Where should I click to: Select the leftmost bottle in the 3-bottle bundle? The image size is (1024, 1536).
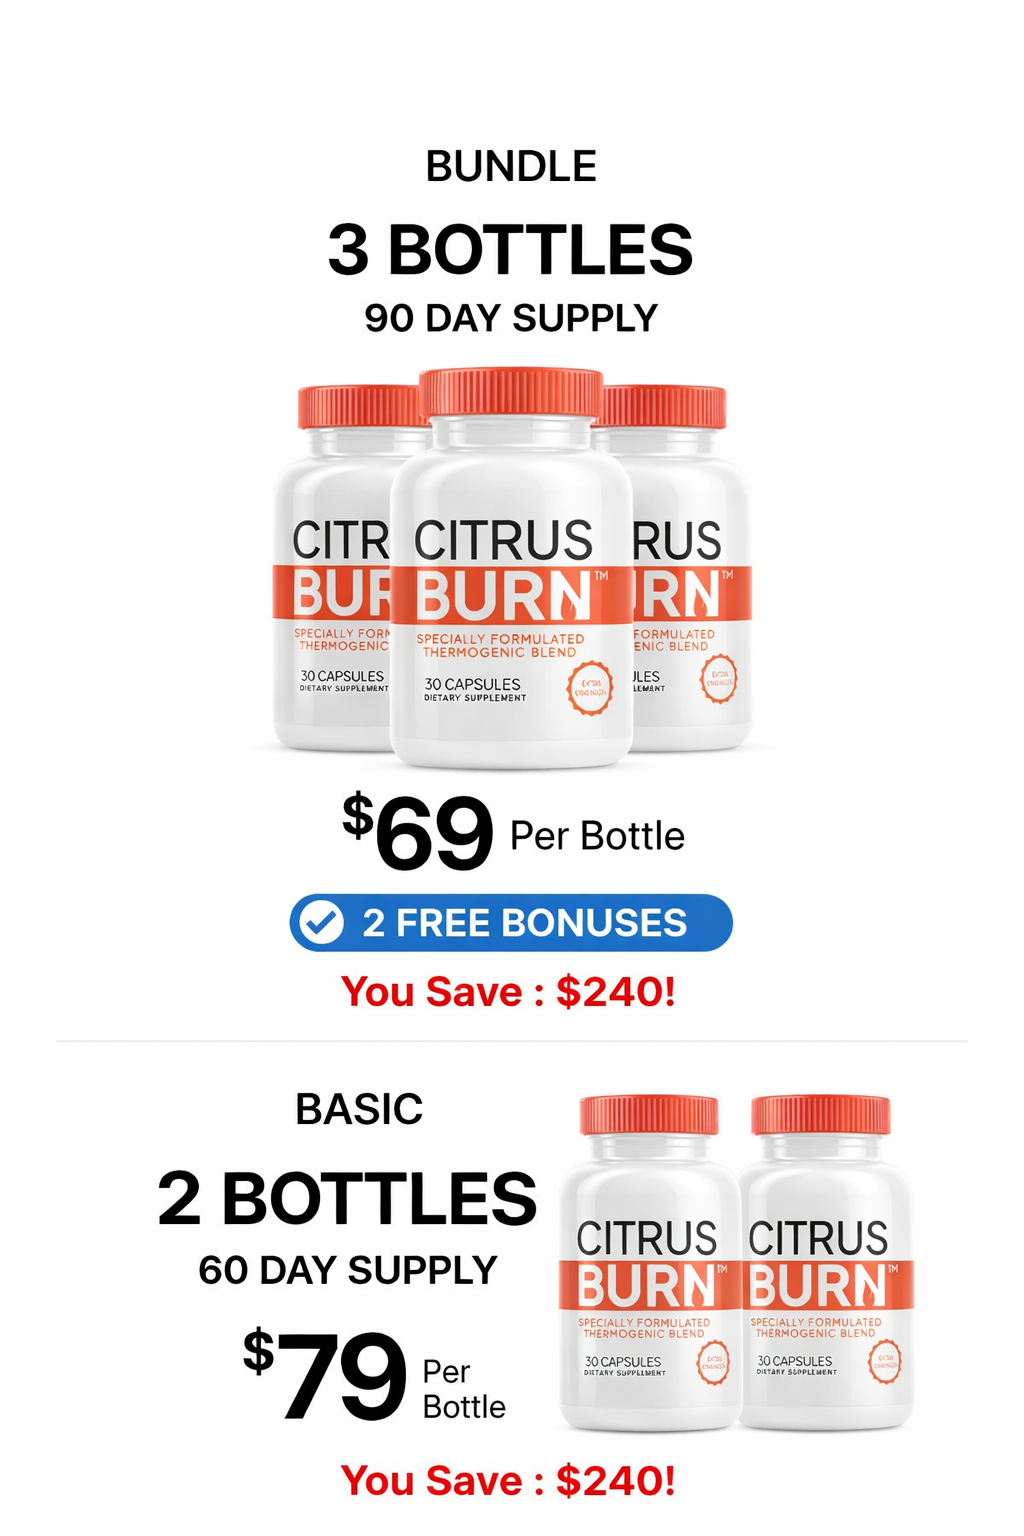(330, 600)
